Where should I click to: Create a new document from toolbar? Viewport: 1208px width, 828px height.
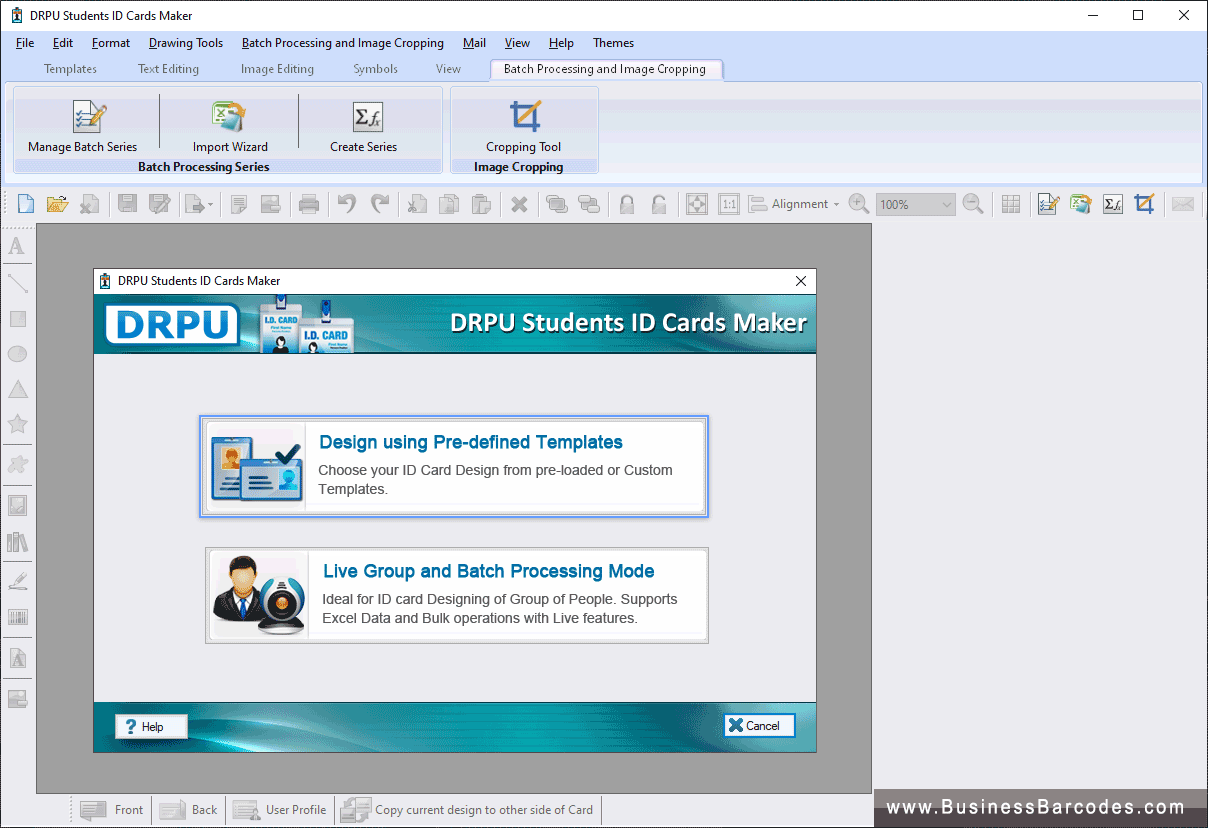[26, 204]
